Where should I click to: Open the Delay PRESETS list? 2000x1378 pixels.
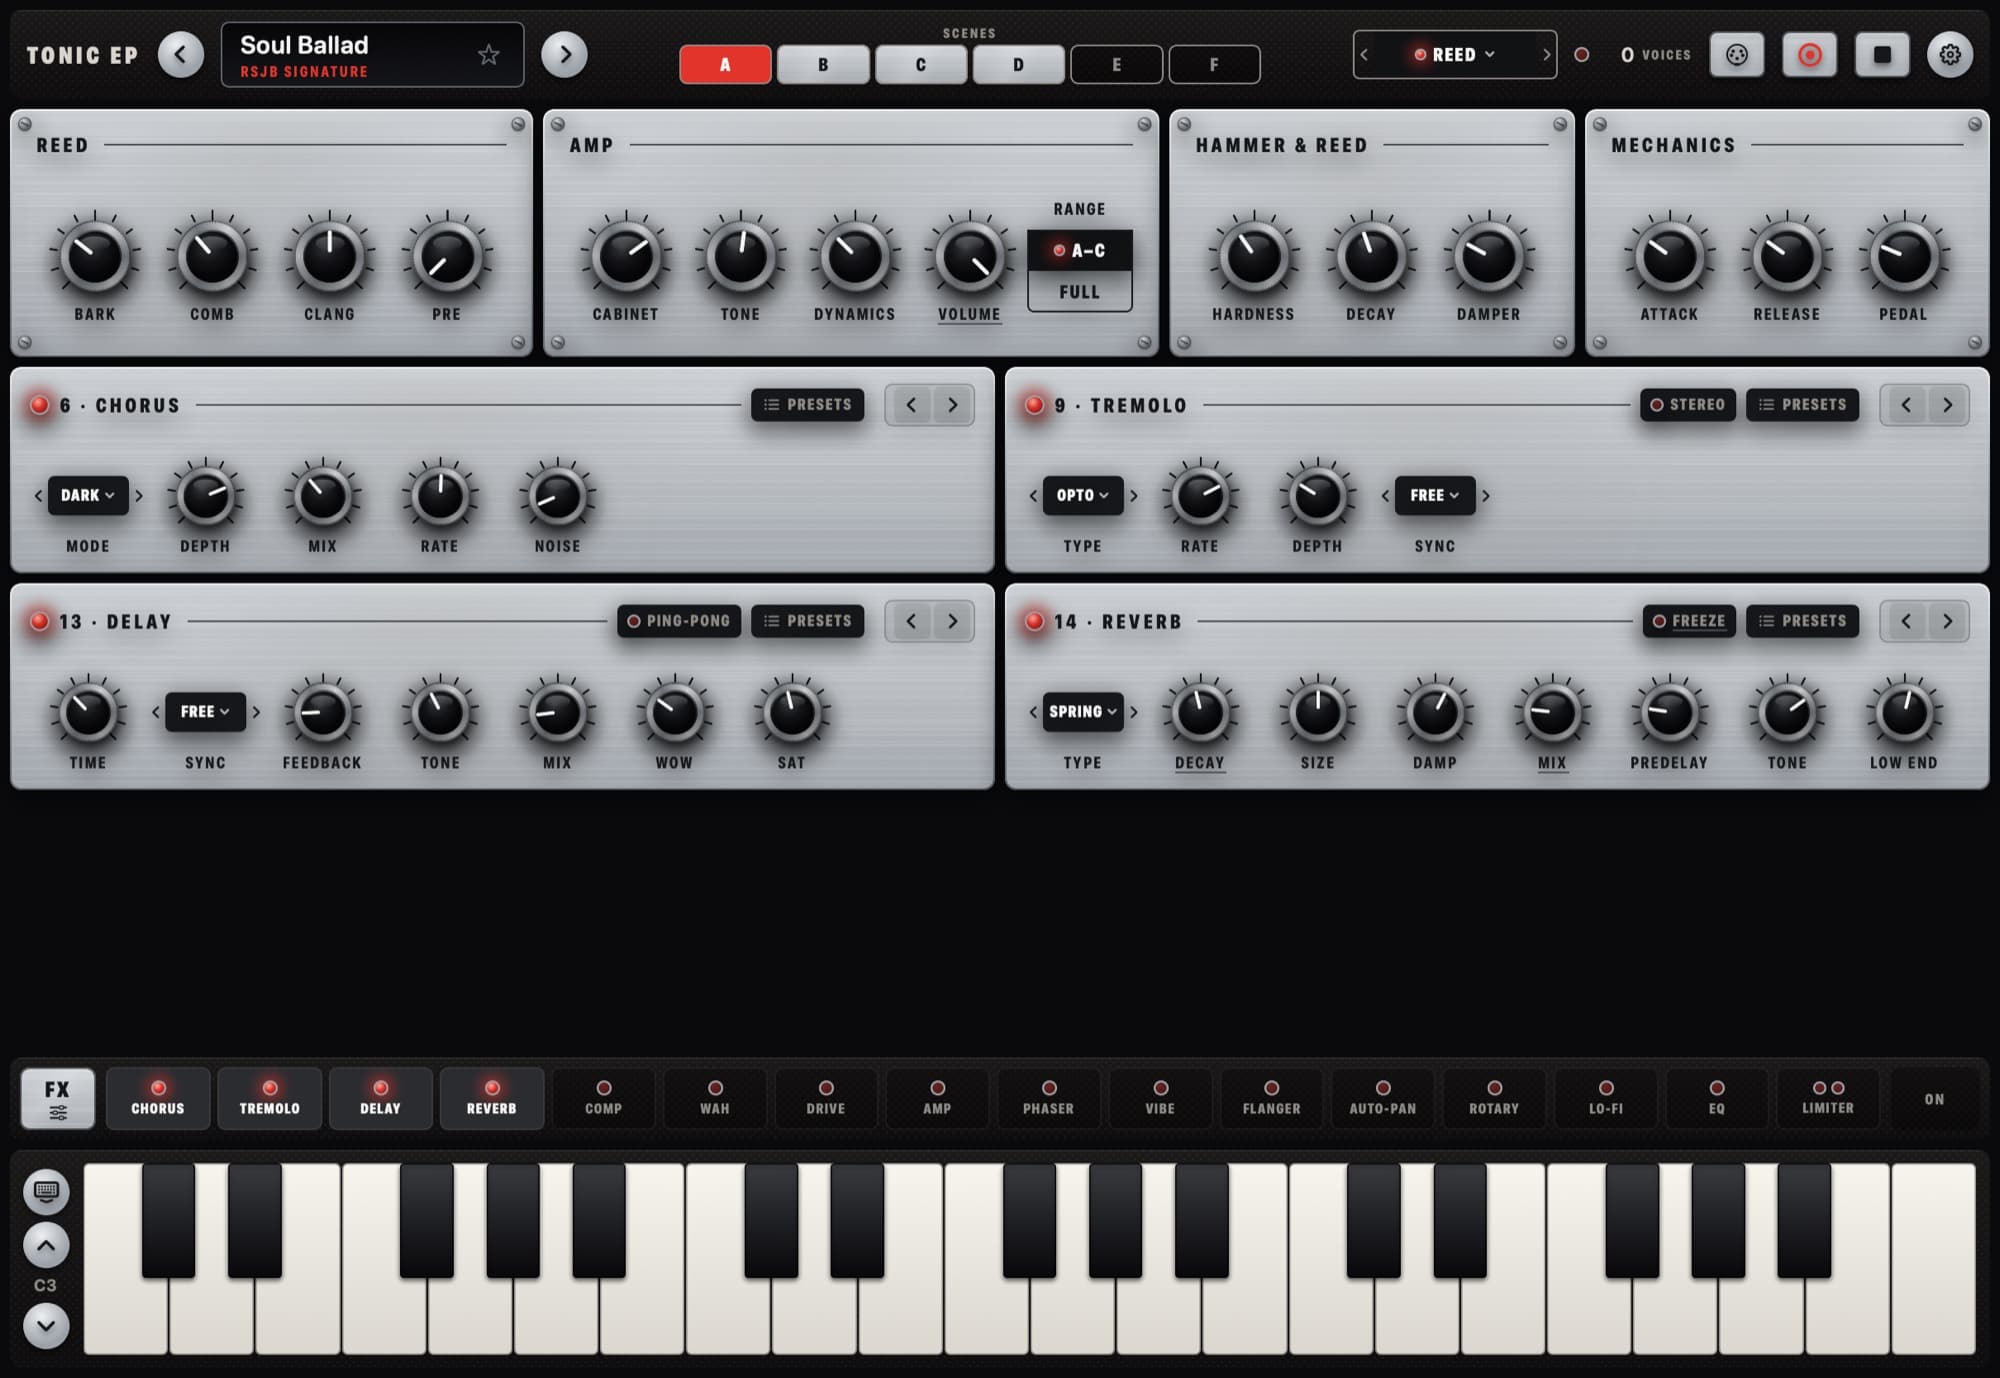[x=808, y=621]
